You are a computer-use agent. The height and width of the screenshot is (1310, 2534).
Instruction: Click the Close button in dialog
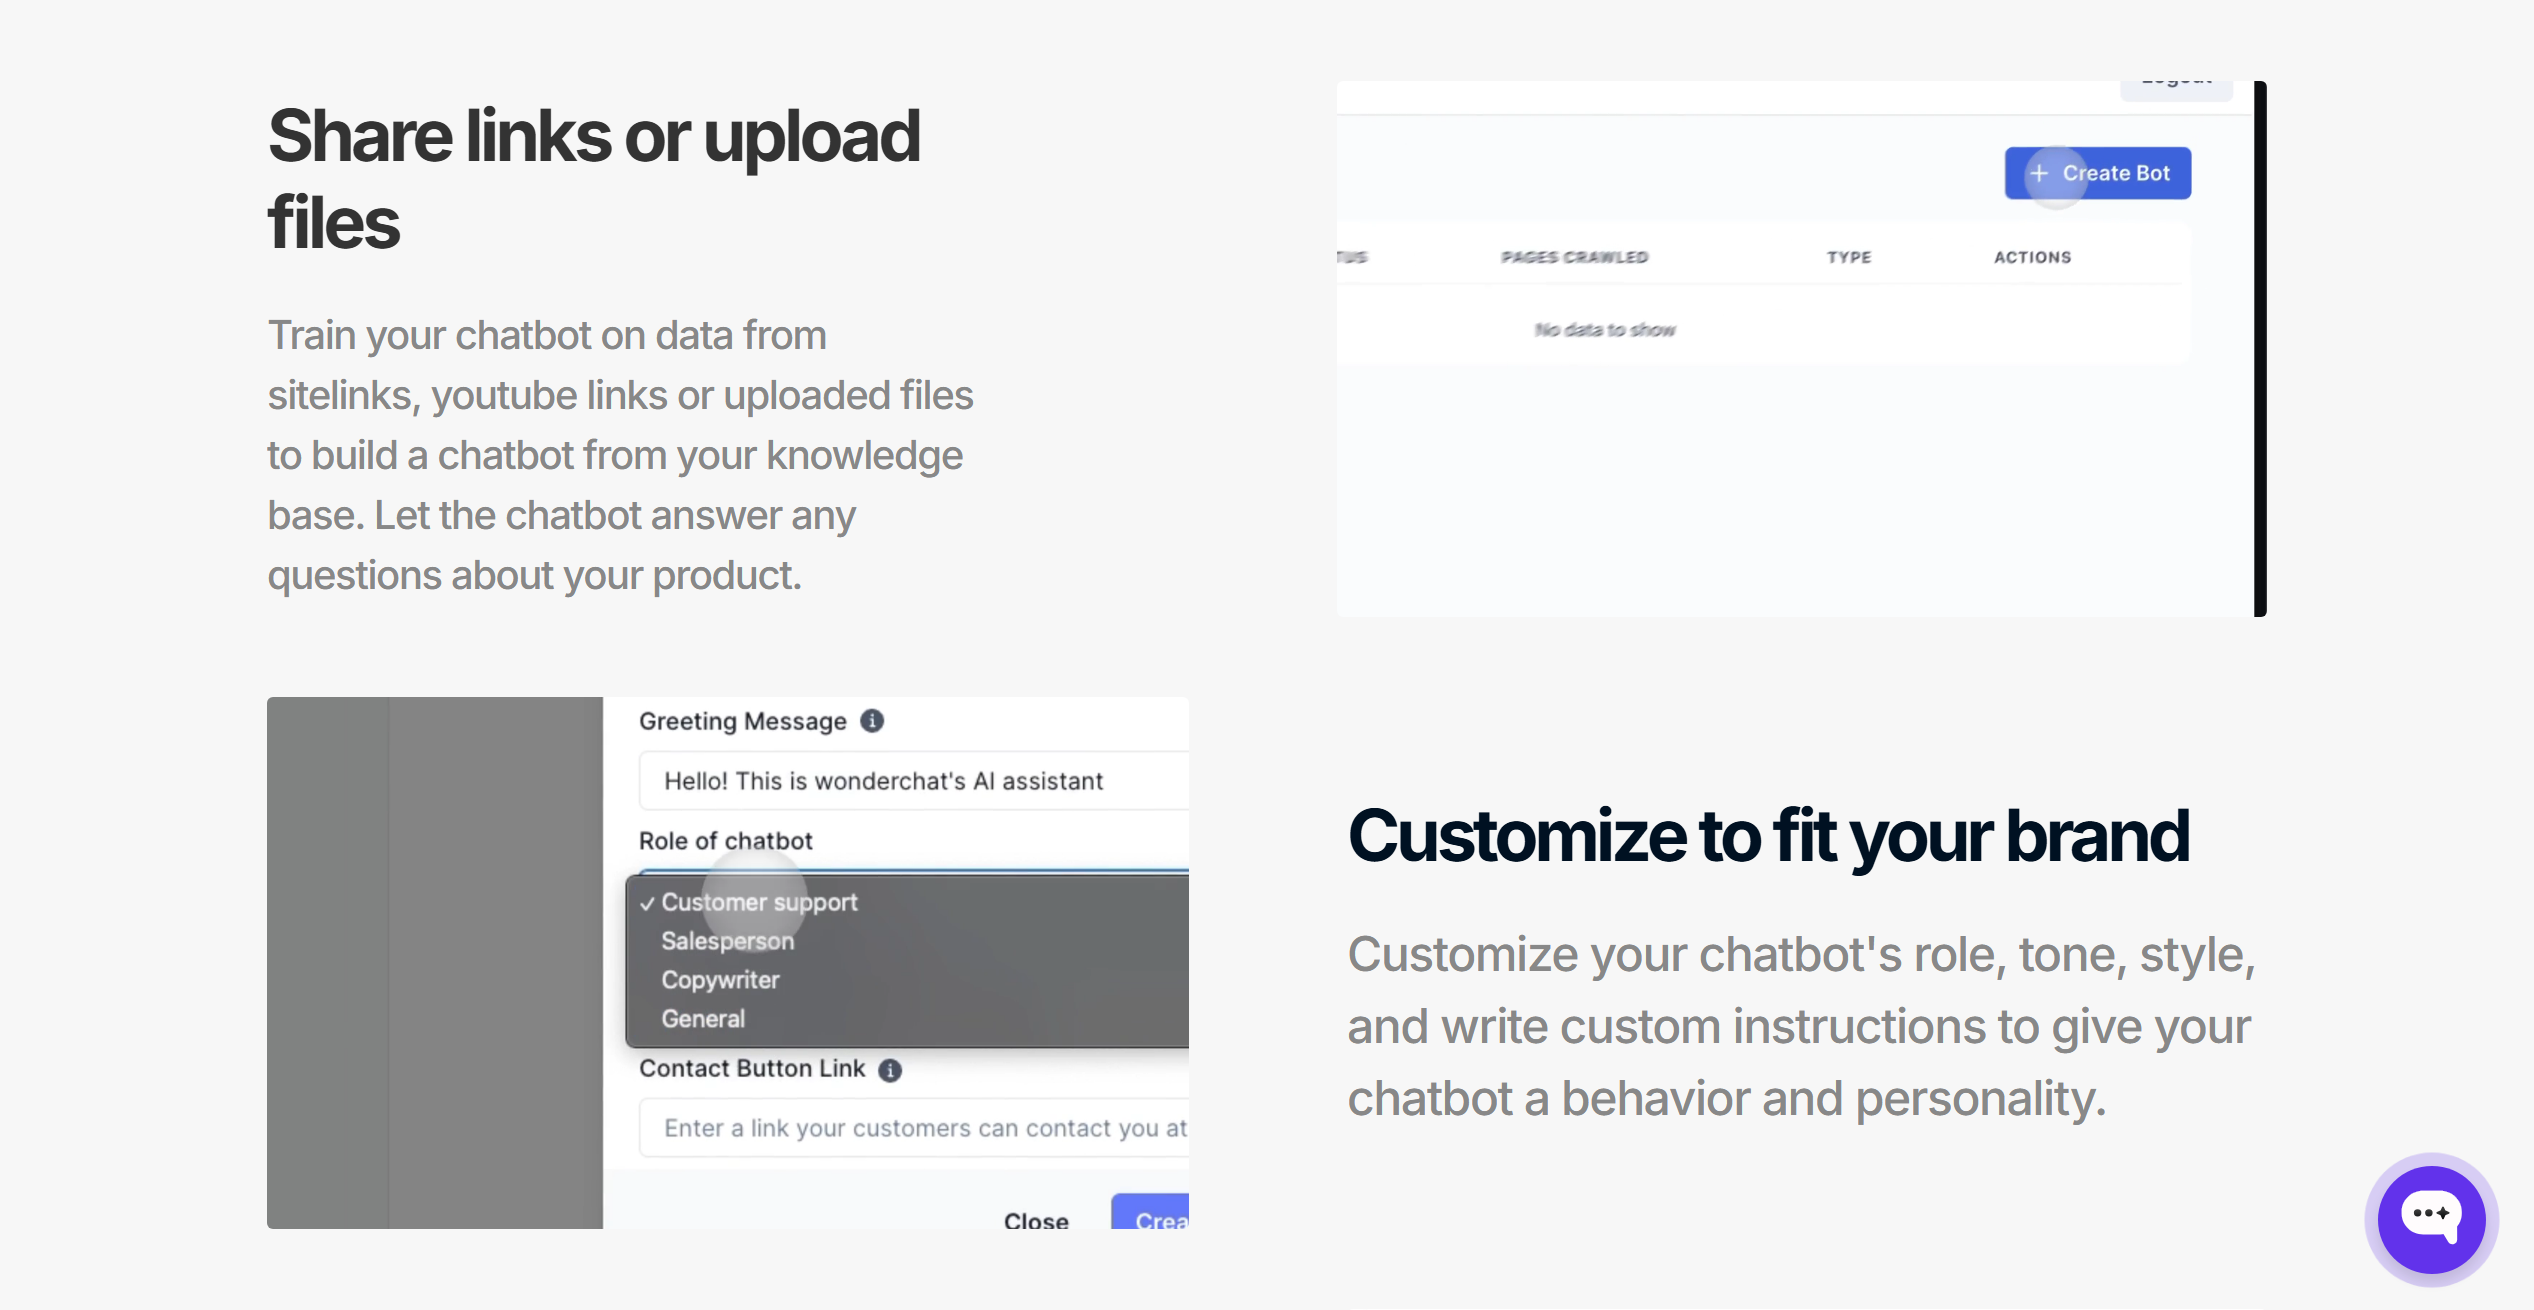point(1036,1220)
